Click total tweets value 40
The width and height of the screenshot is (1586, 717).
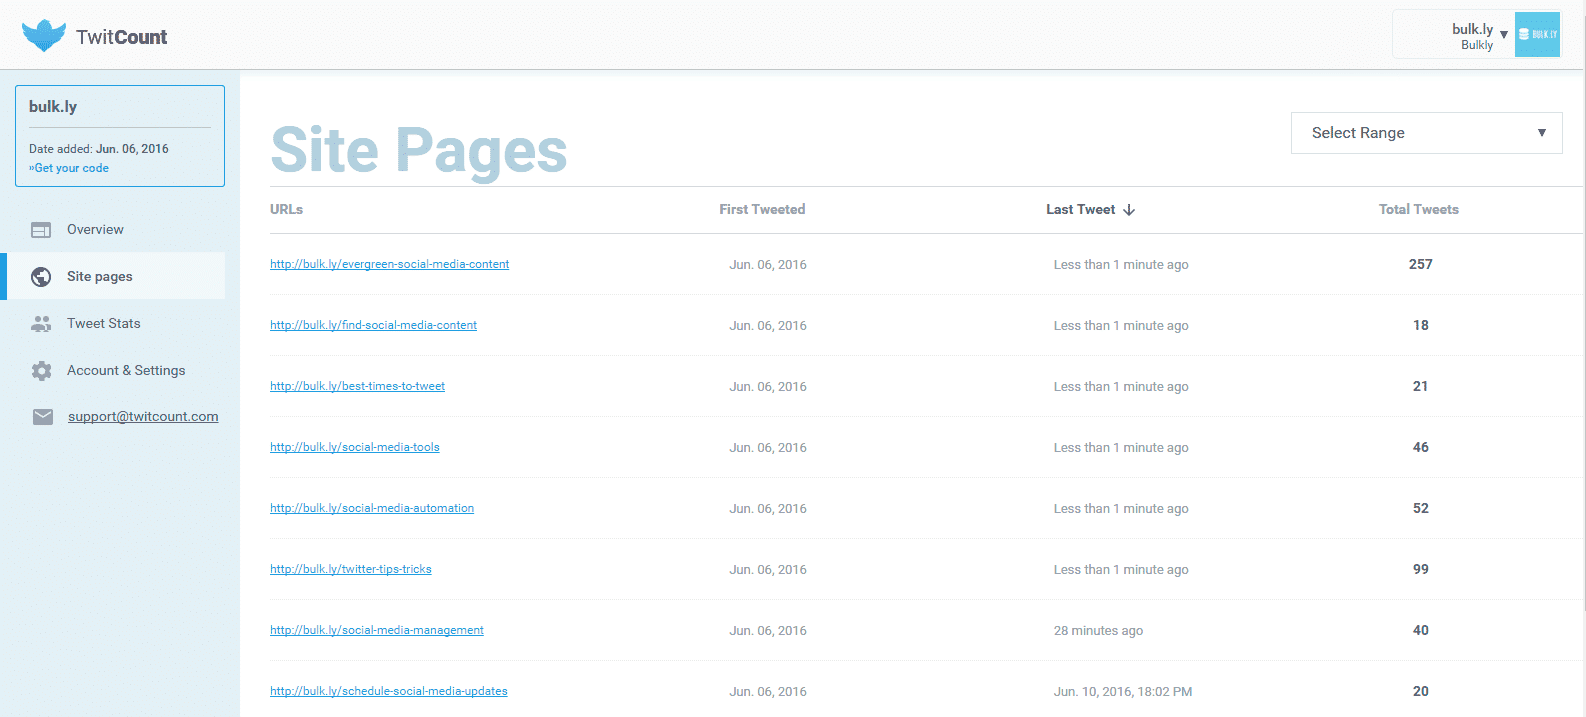[x=1420, y=630]
